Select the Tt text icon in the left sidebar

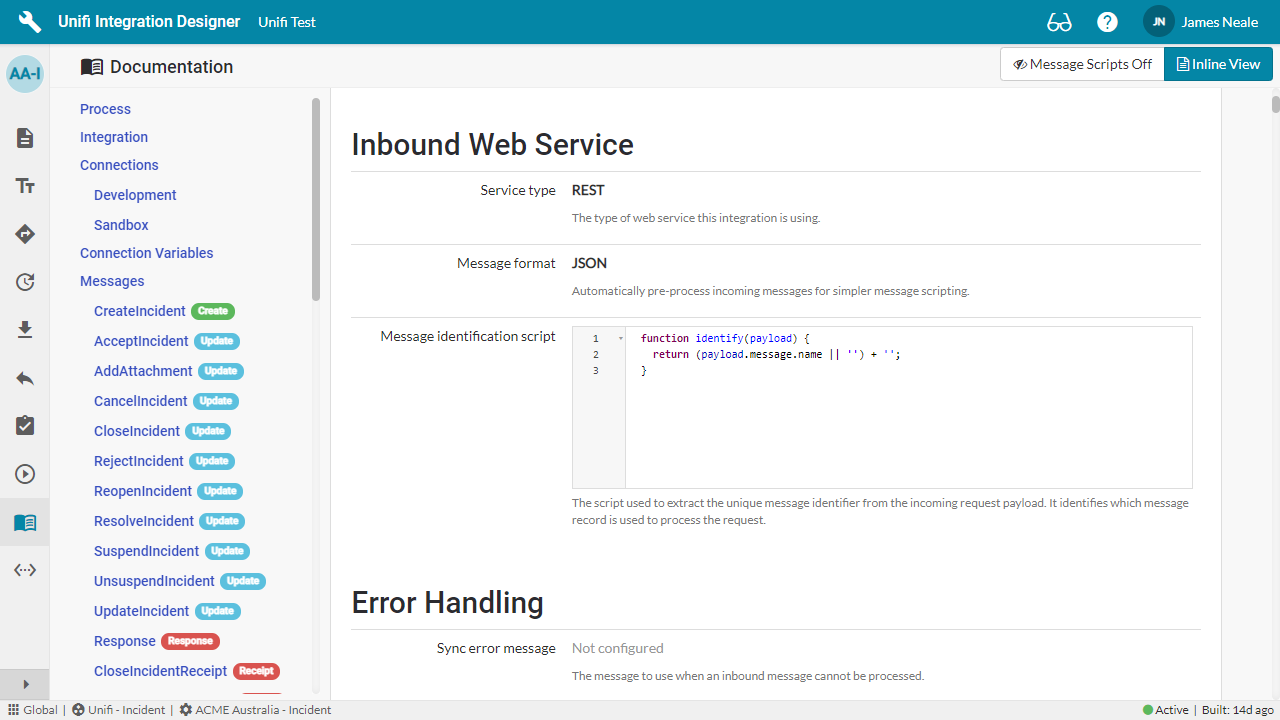pos(24,185)
